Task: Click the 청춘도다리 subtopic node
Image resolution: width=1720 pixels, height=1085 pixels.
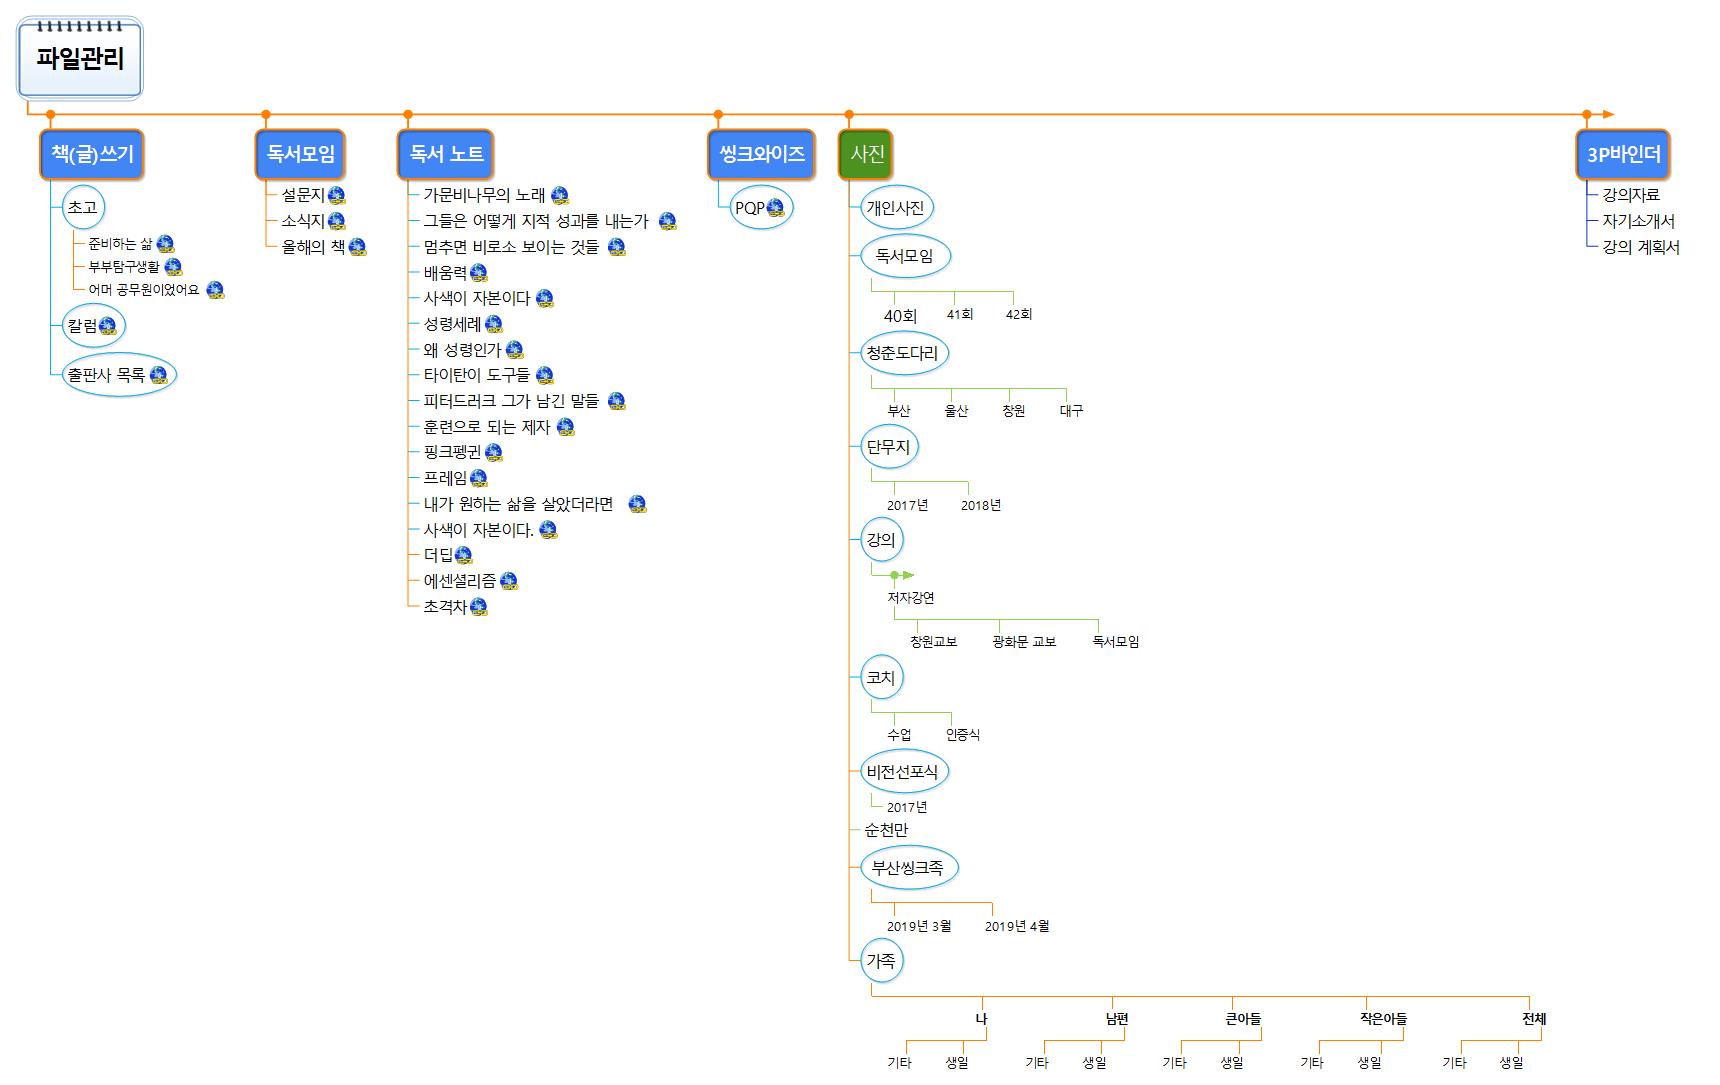Action: point(903,353)
